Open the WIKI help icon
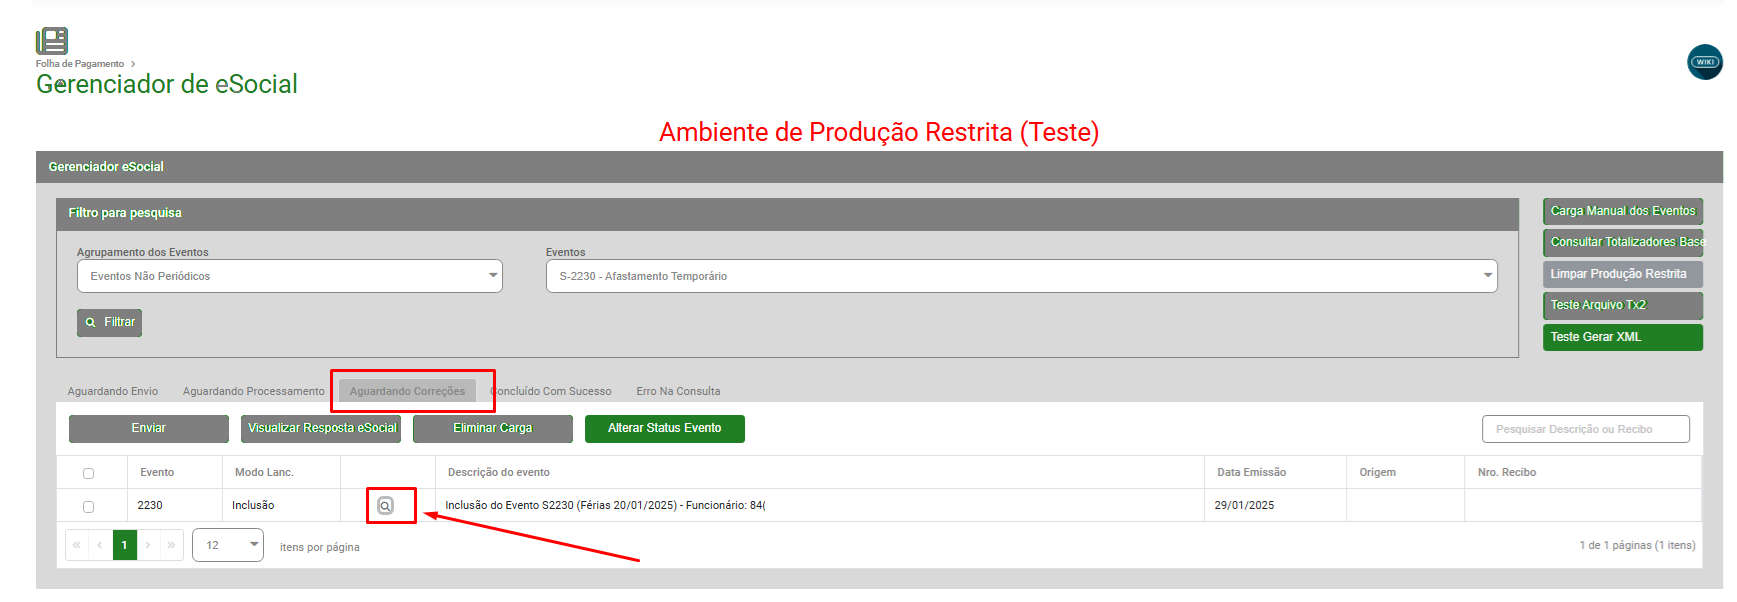 [x=1704, y=62]
